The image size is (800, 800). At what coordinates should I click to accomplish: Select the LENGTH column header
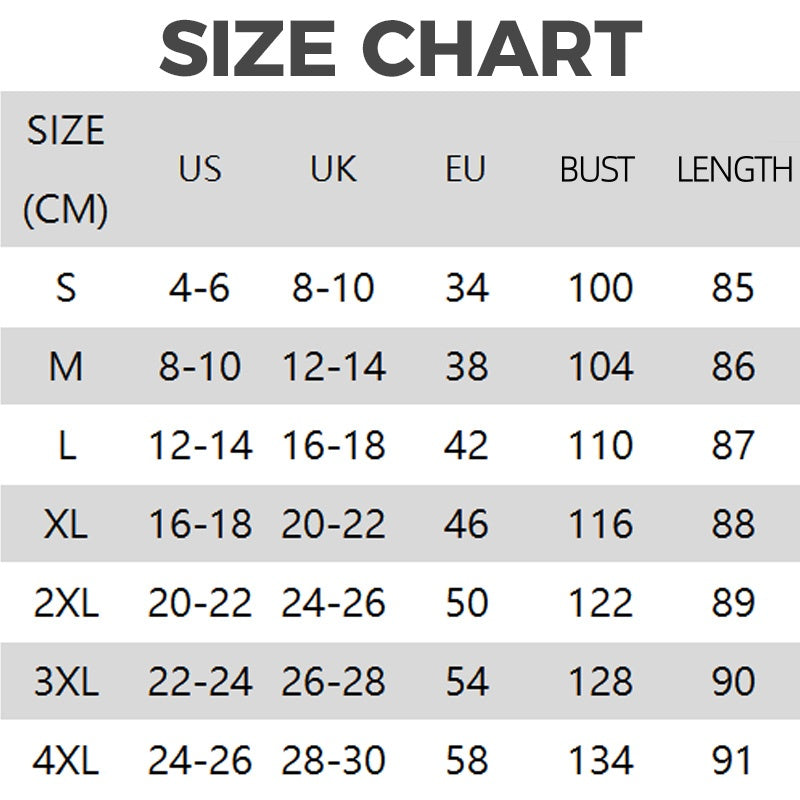point(735,169)
